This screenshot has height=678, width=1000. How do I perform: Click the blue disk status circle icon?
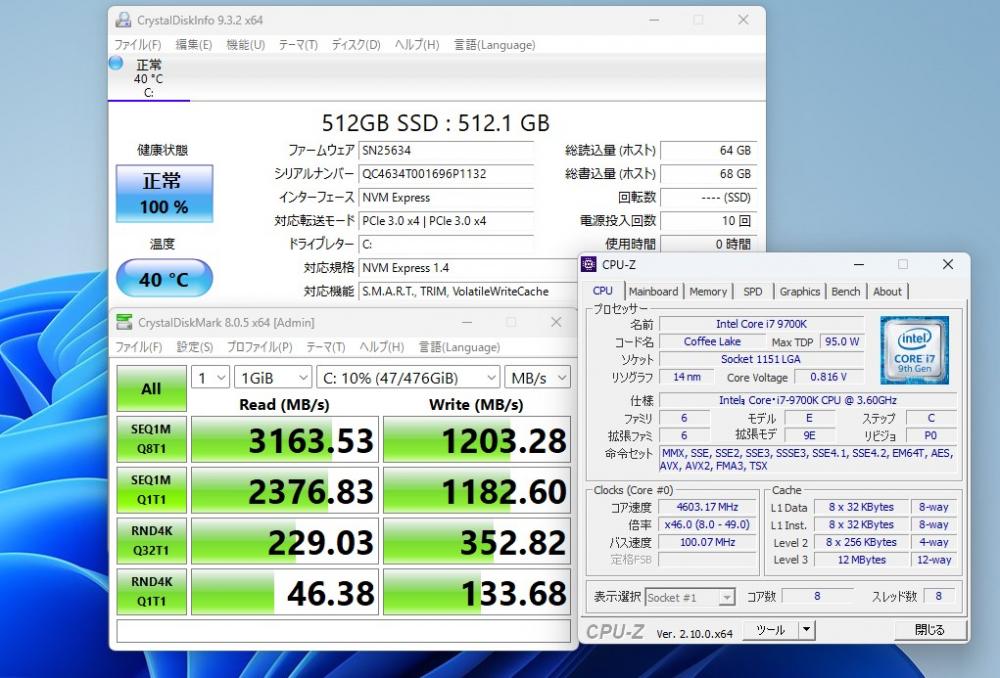point(115,63)
